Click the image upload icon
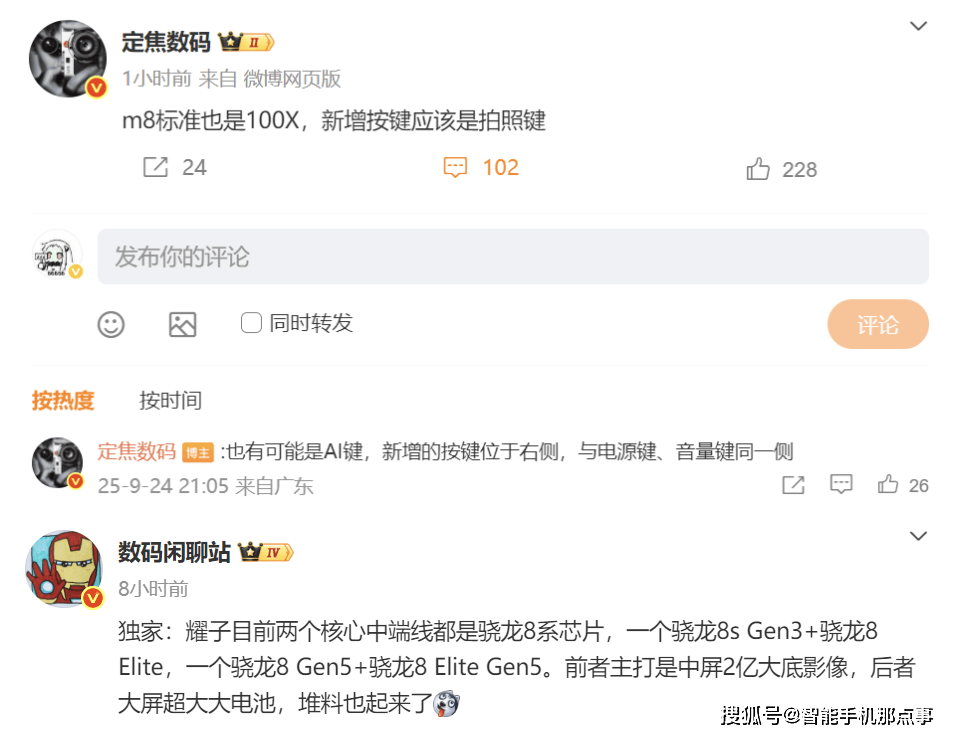The width and height of the screenshot is (955, 737). point(183,324)
